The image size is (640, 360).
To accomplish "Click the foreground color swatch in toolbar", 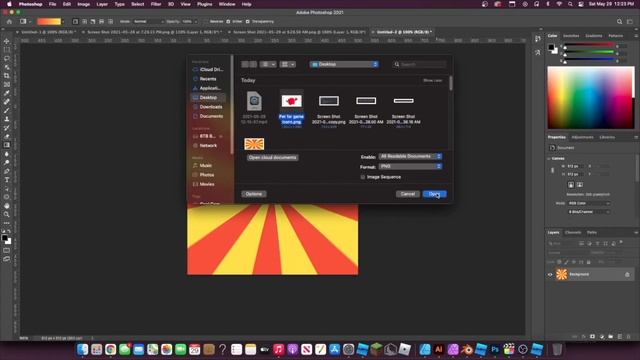I will pos(4,238).
